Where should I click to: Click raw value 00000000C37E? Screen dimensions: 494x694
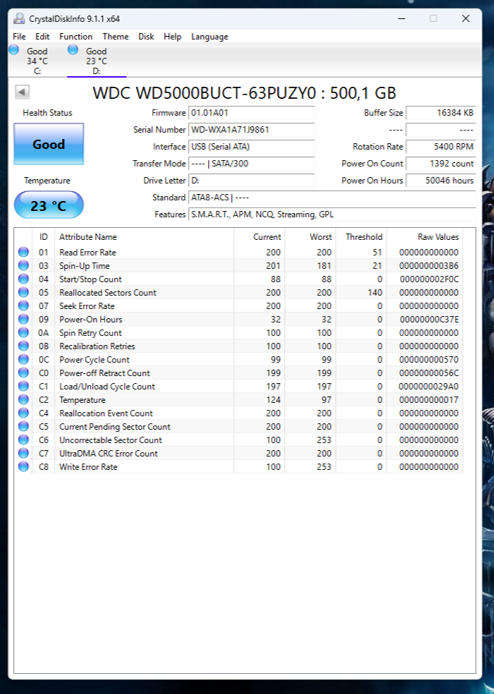429,319
